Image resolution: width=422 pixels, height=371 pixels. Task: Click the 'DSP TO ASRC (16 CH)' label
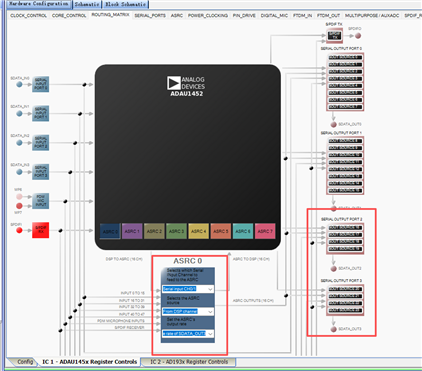124,259
